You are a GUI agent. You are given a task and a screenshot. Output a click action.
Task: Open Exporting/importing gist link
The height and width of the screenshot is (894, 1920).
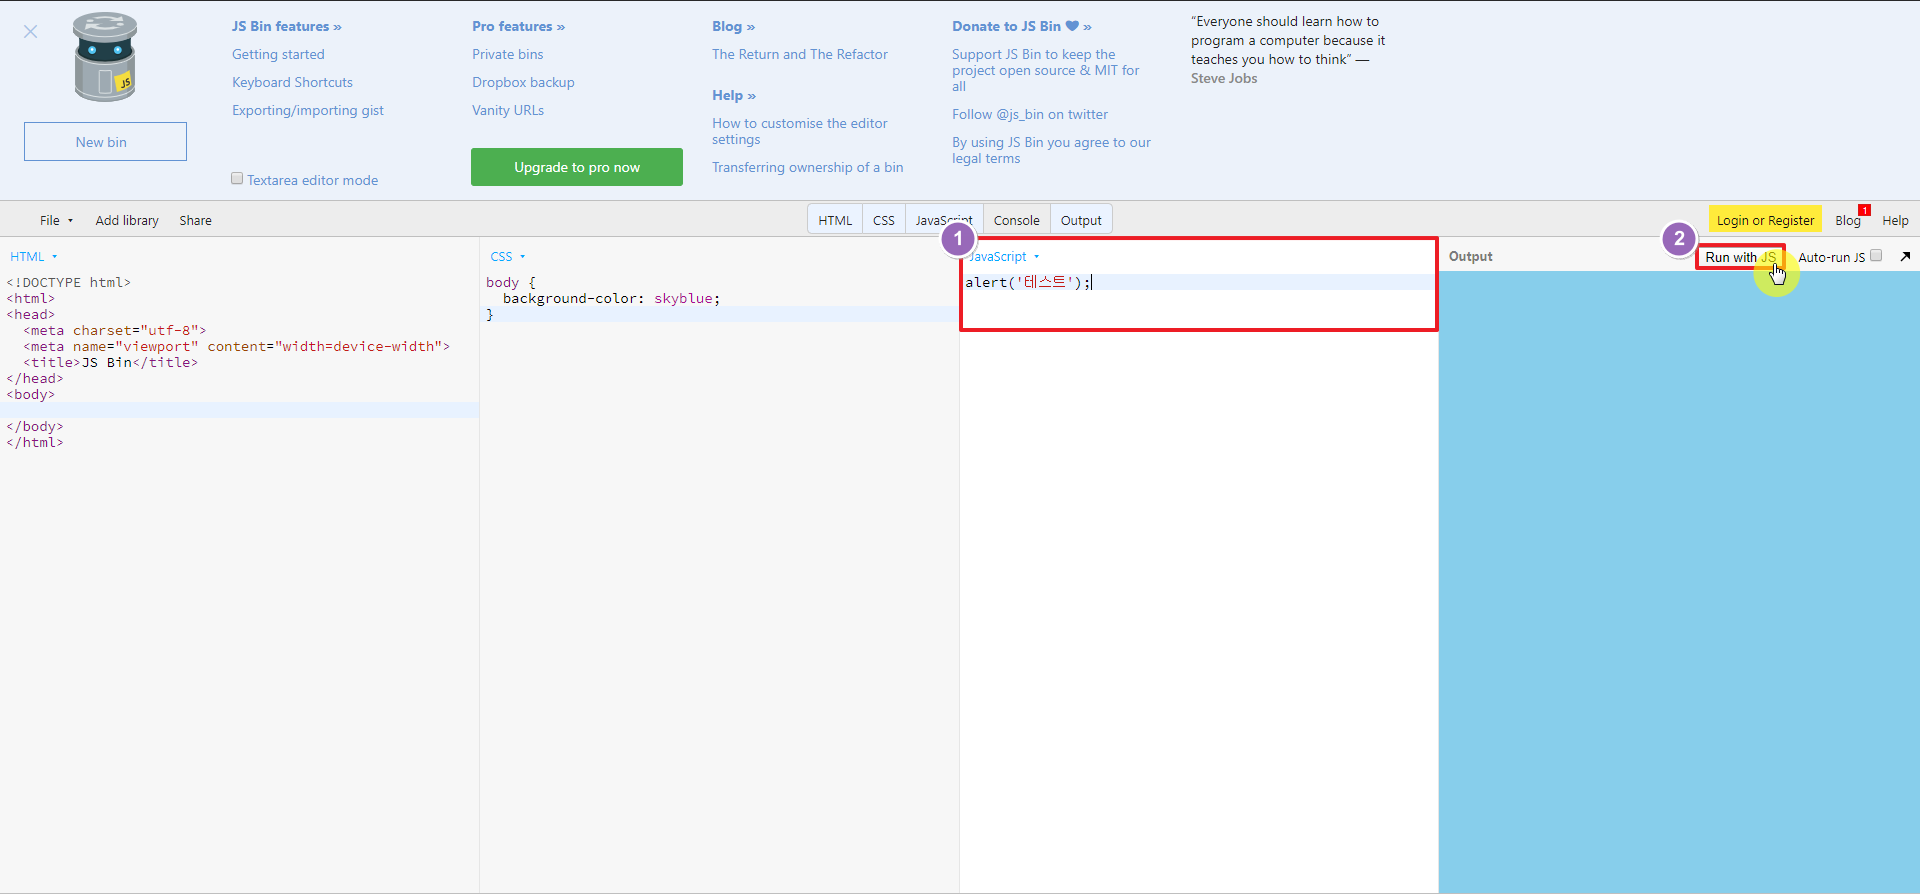(x=308, y=110)
